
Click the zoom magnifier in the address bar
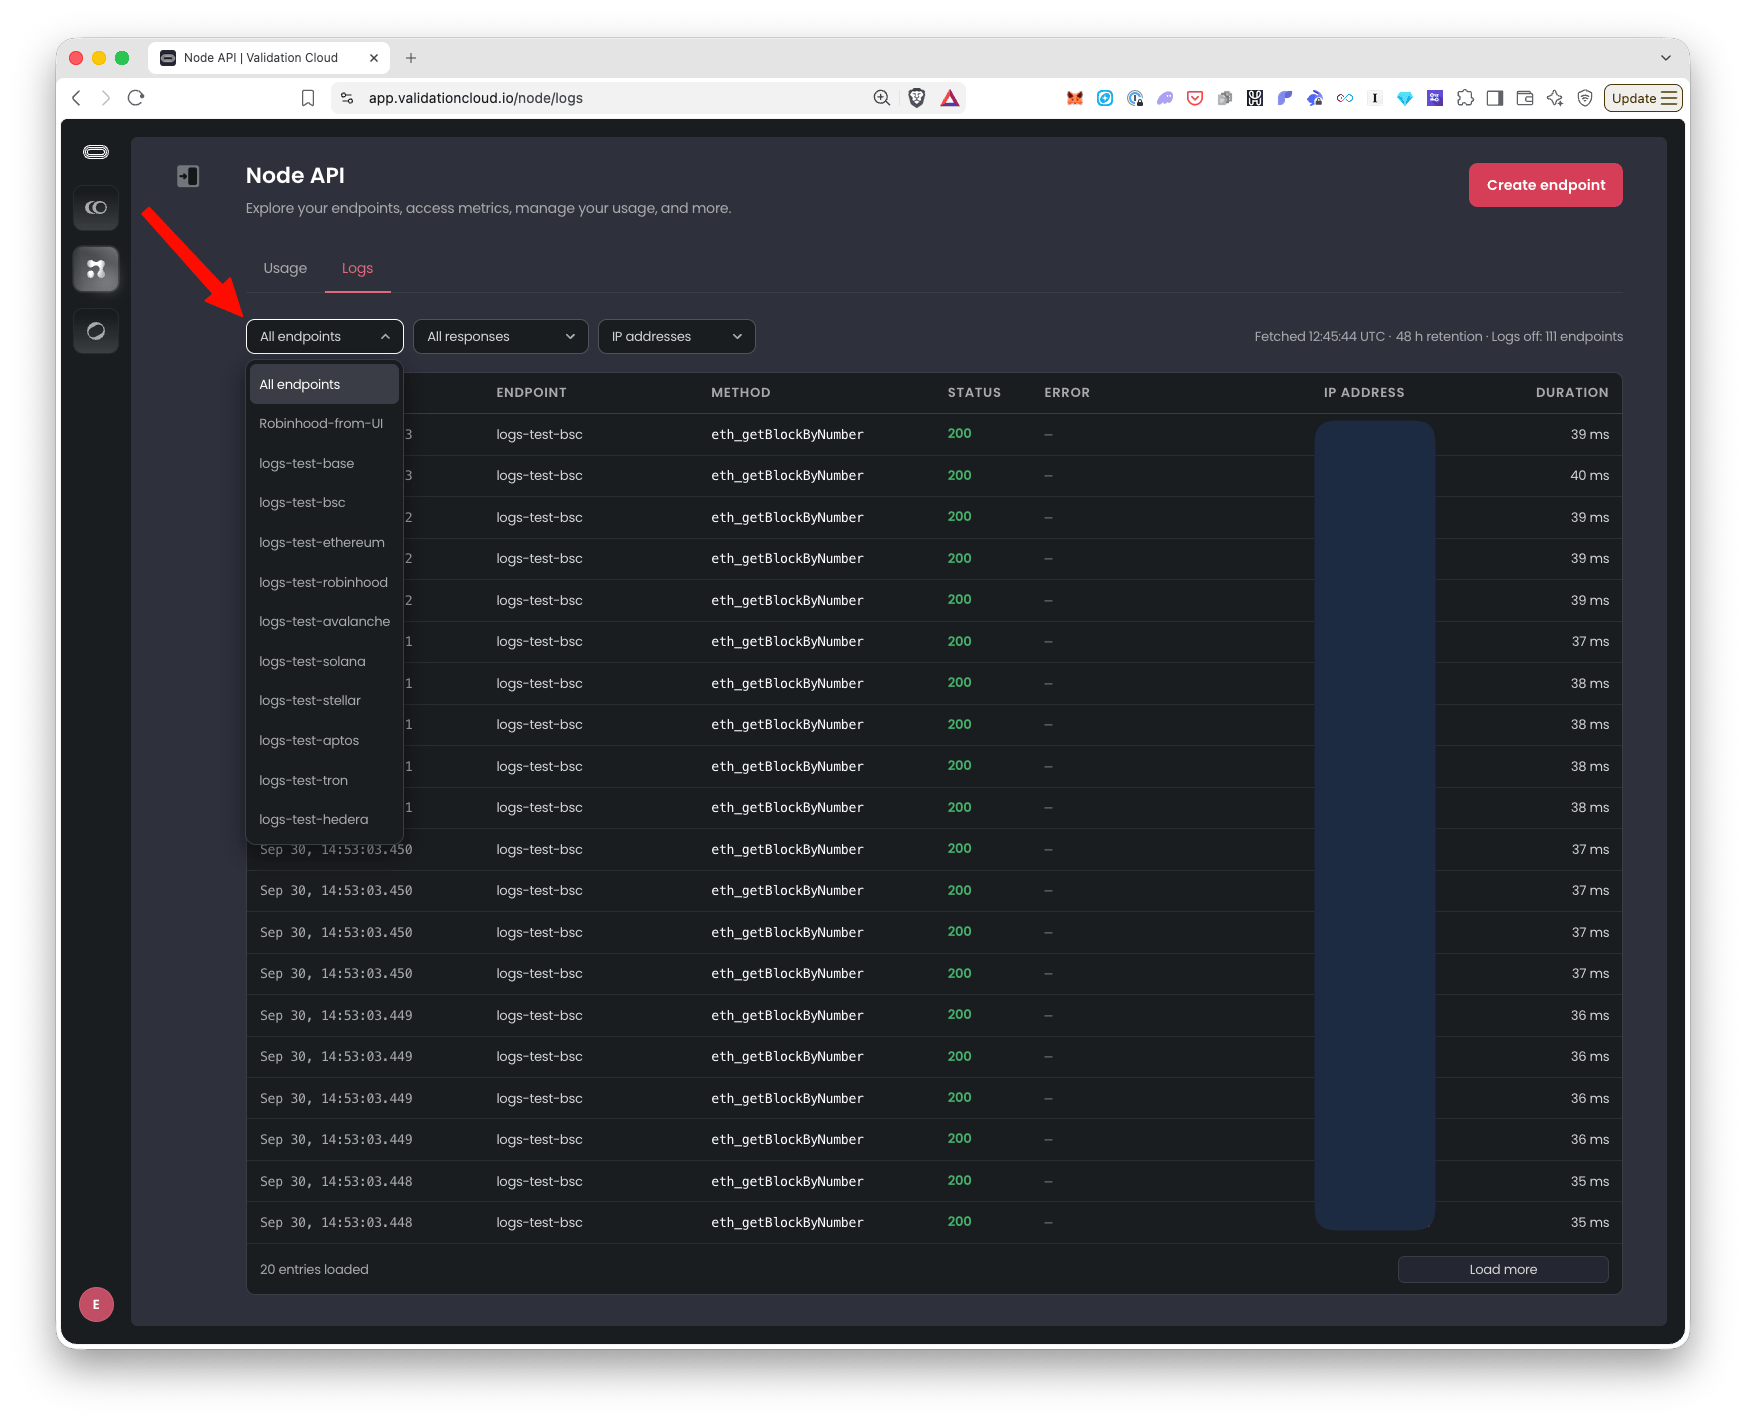point(882,98)
